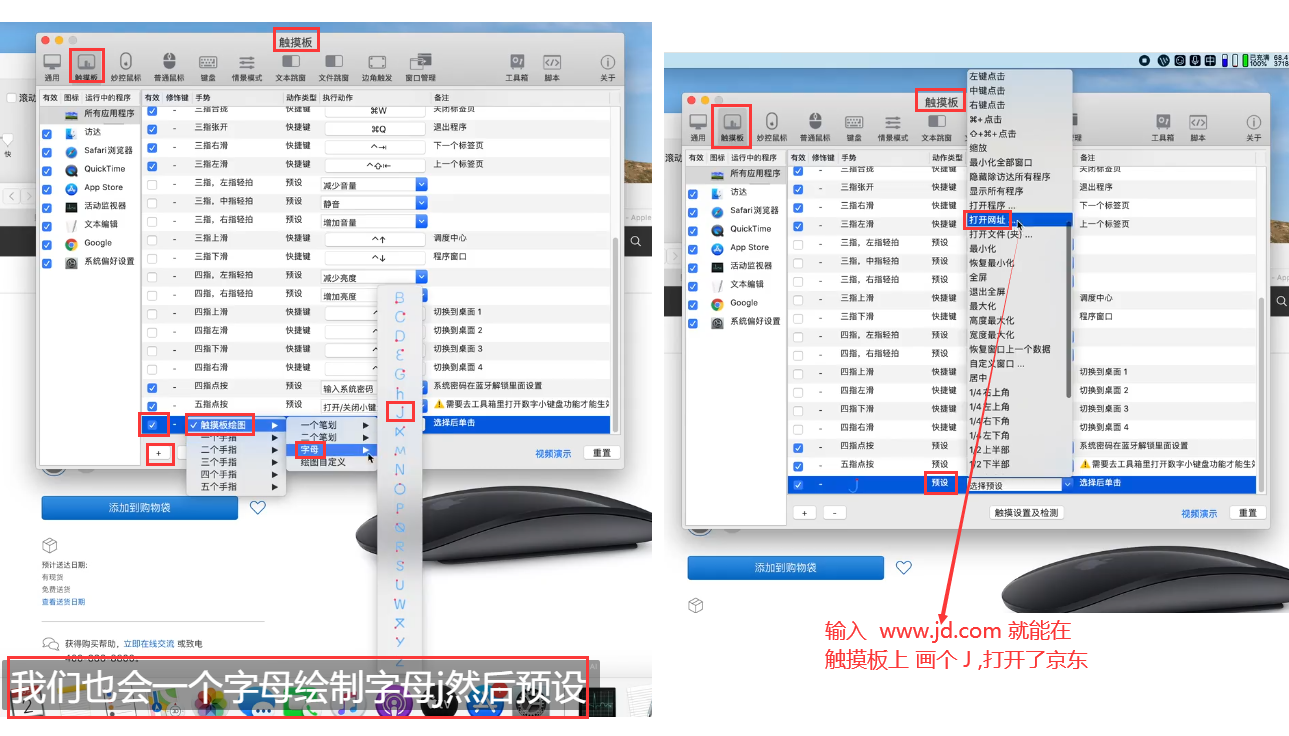Viewport: 1289px width, 736px height.
Task: Disable 五指点按 gesture in the right window
Action: [798, 466]
